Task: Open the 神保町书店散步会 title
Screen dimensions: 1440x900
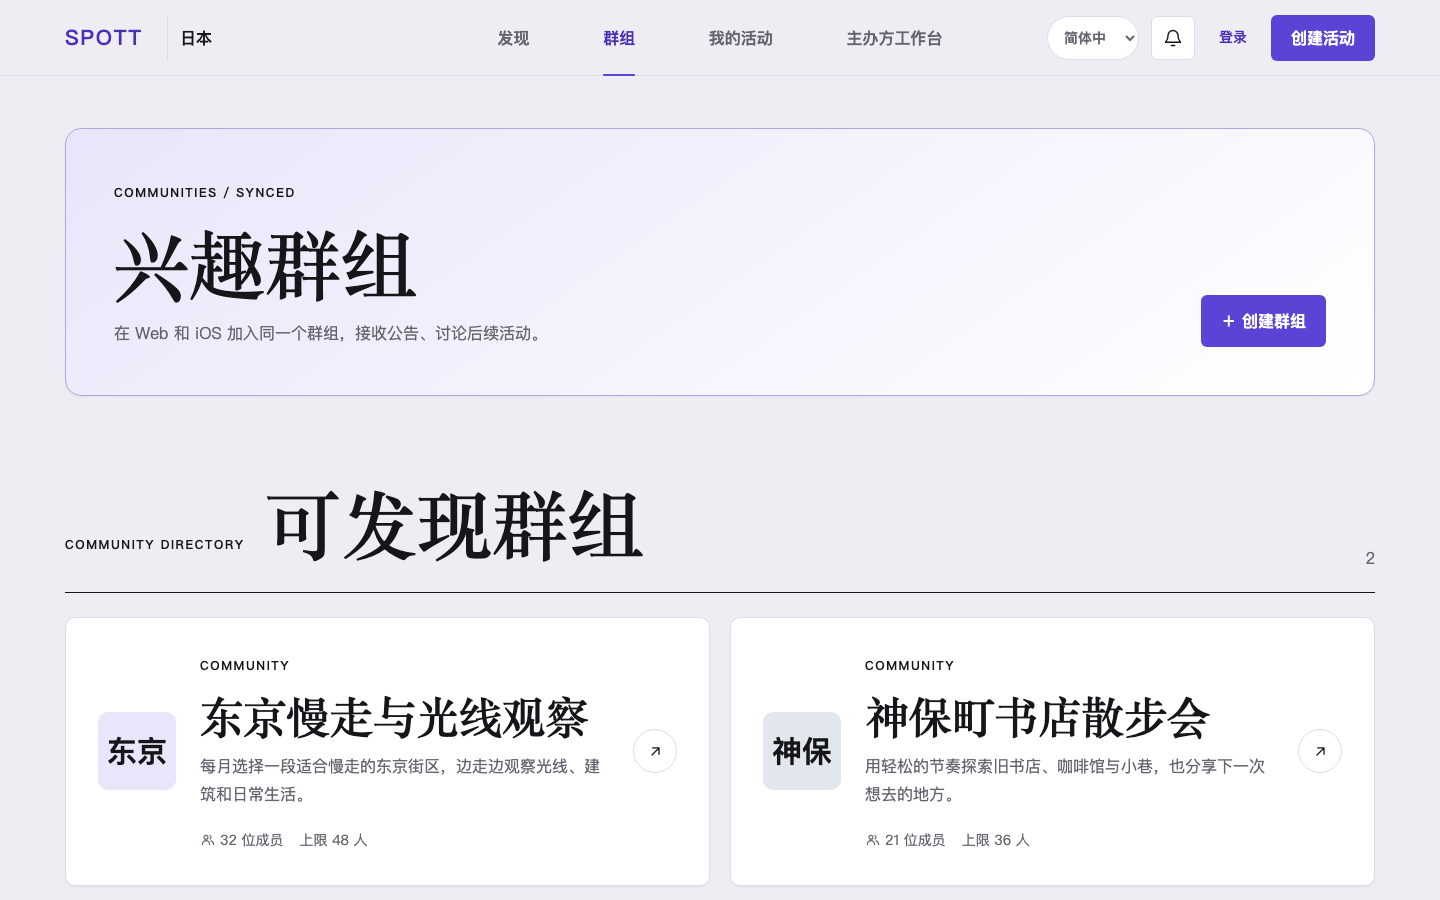Action: tap(1038, 717)
